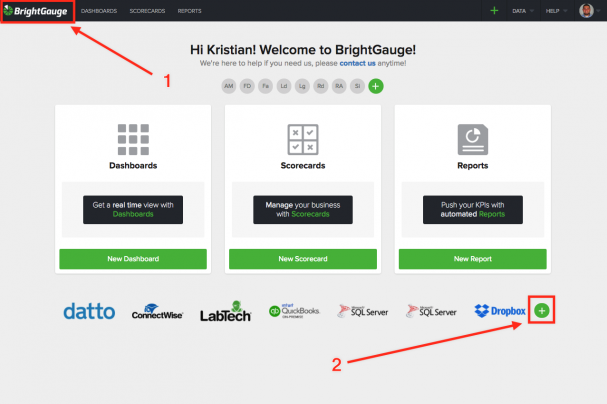Expand the DATA dropdown menu
Screen dimensions: 607x404
pos(521,11)
